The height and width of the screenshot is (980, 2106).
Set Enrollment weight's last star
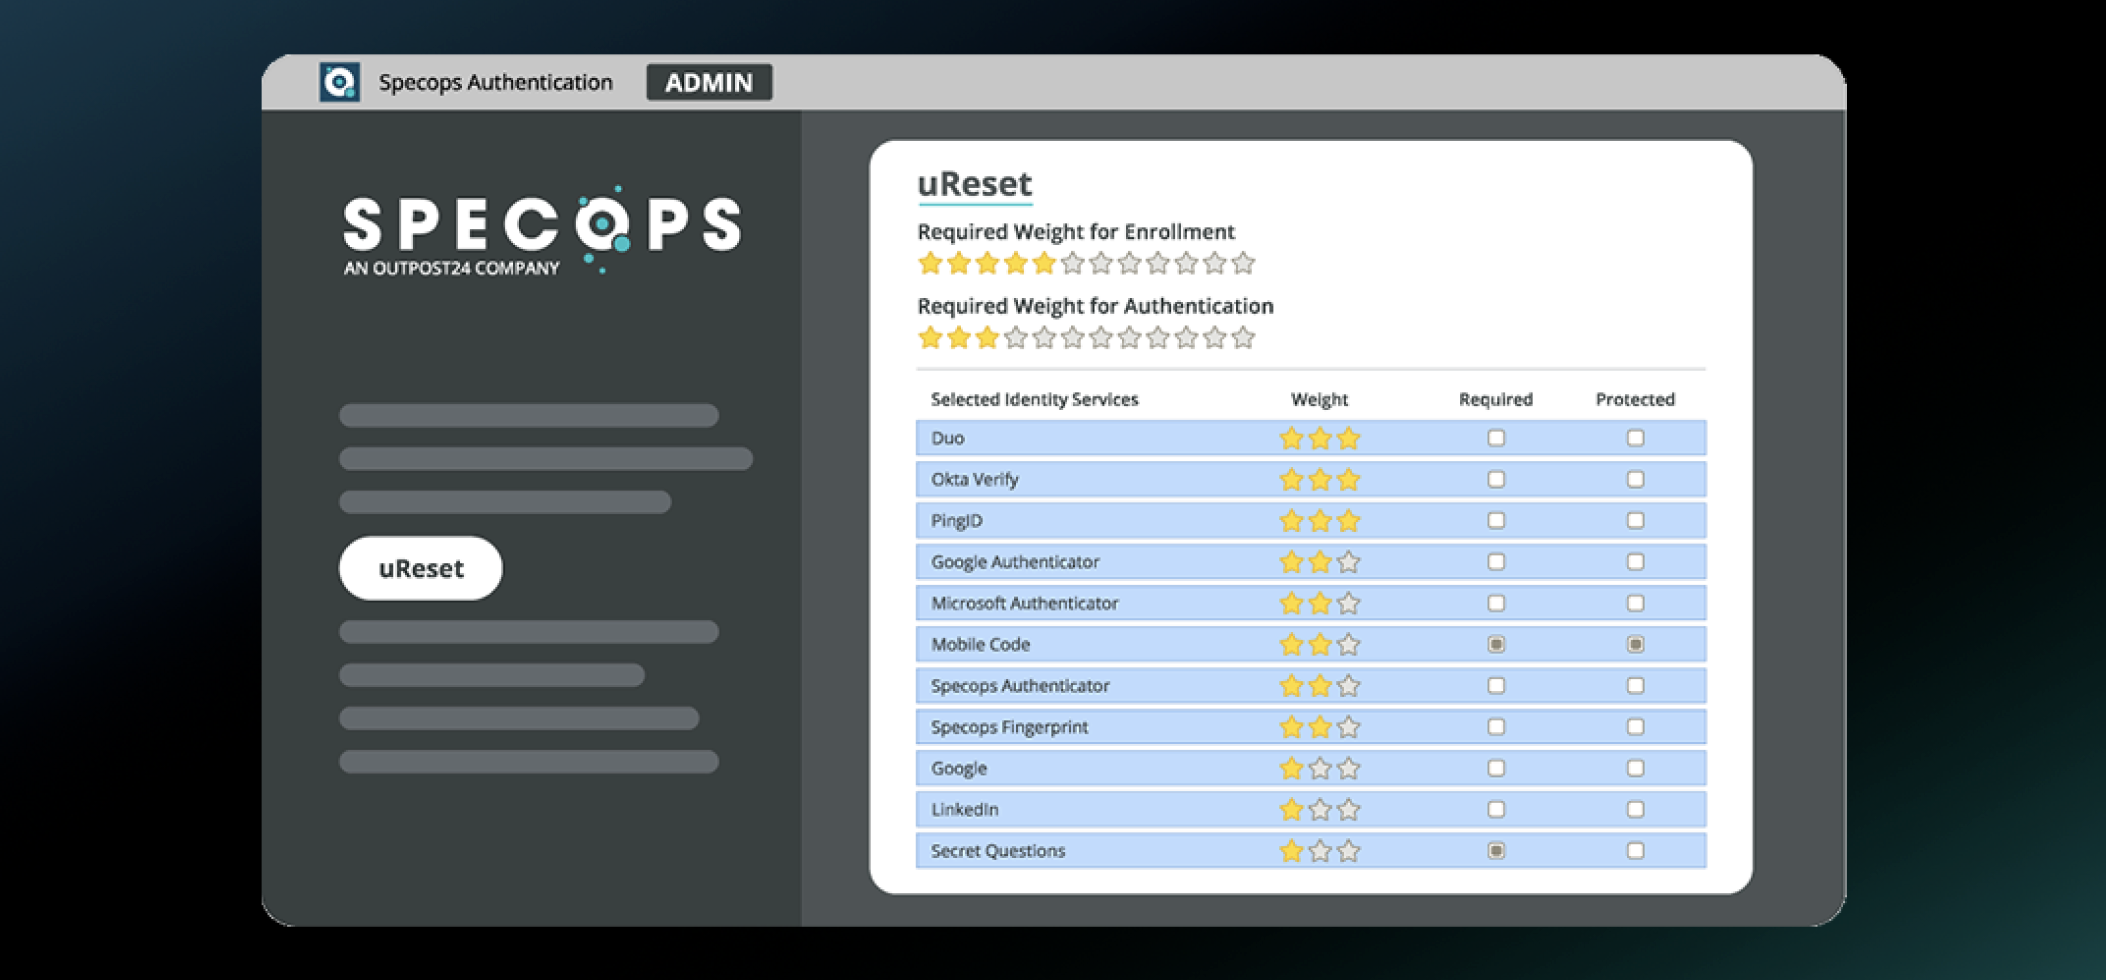pyautogui.click(x=1243, y=263)
